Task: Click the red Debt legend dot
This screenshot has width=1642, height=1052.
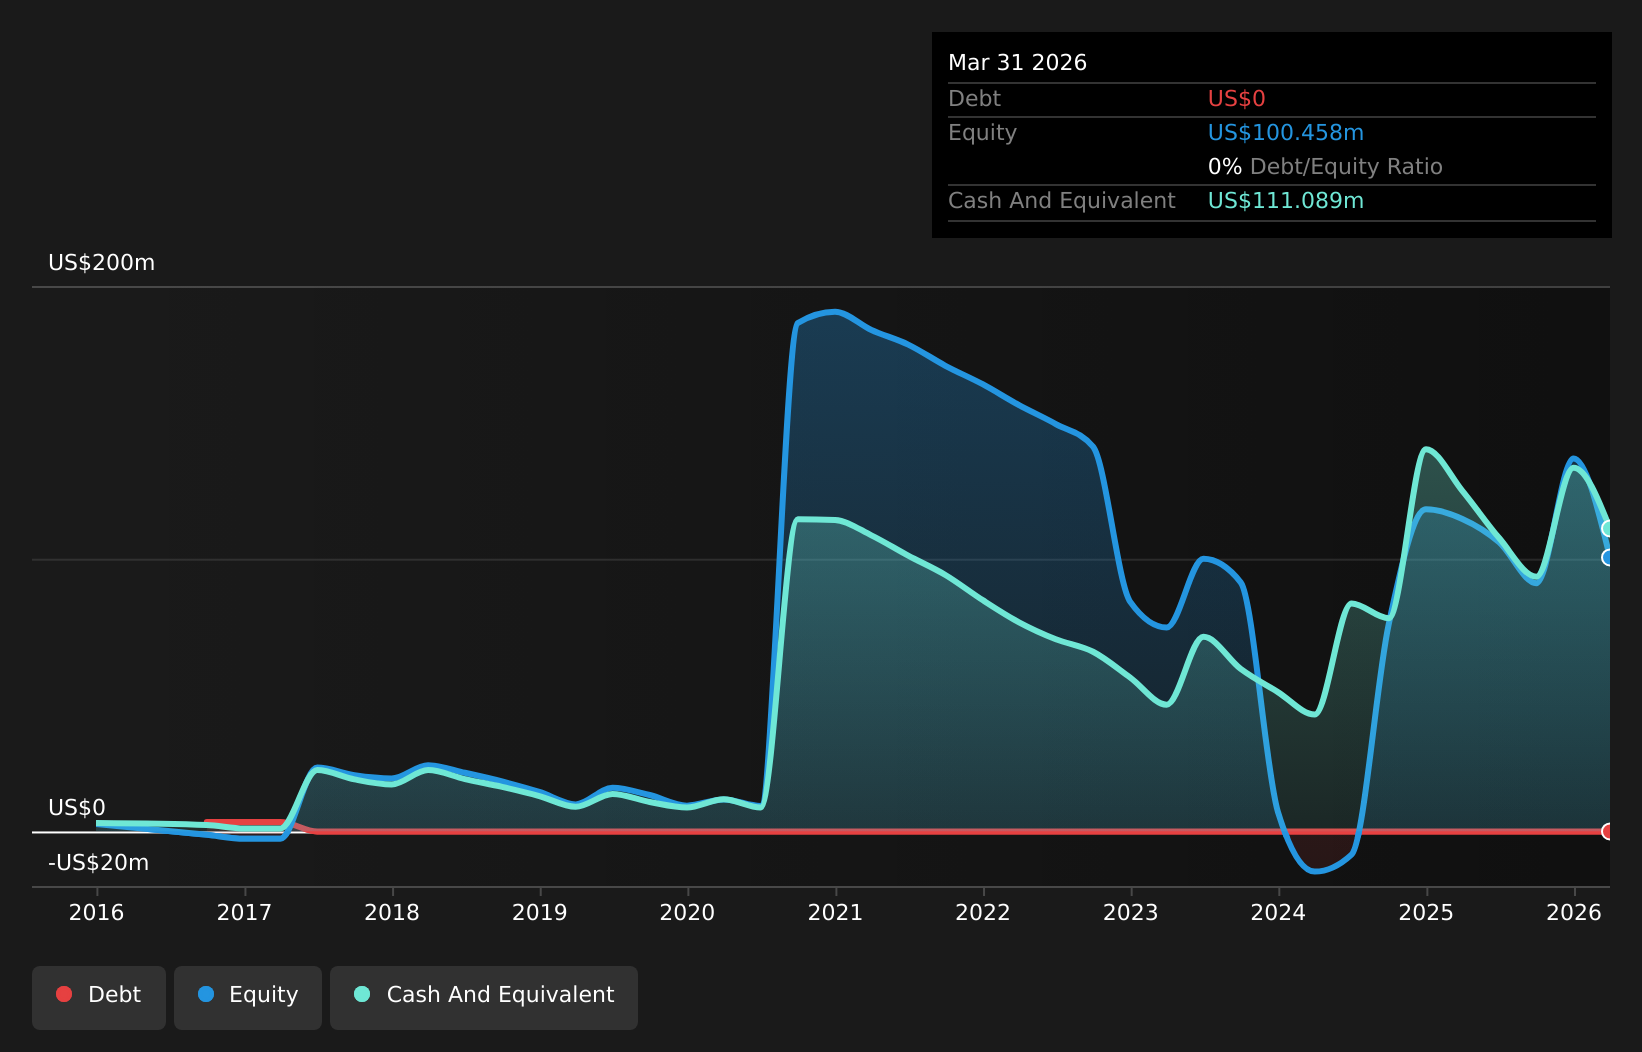Action: point(64,994)
